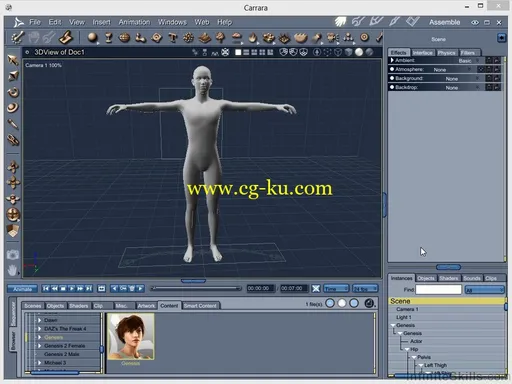This screenshot has width=512, height=384.
Task: Toggle the X button beside time fields
Action: (x=316, y=288)
